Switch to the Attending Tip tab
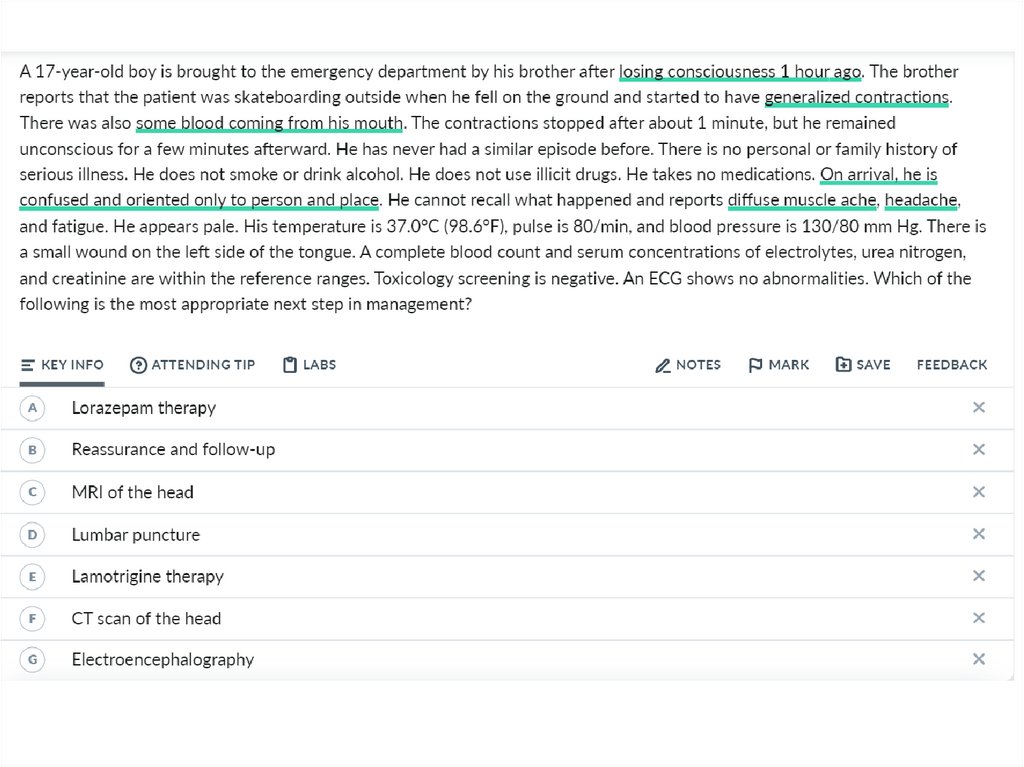Screen dimensions: 1024x767 [x=192, y=365]
